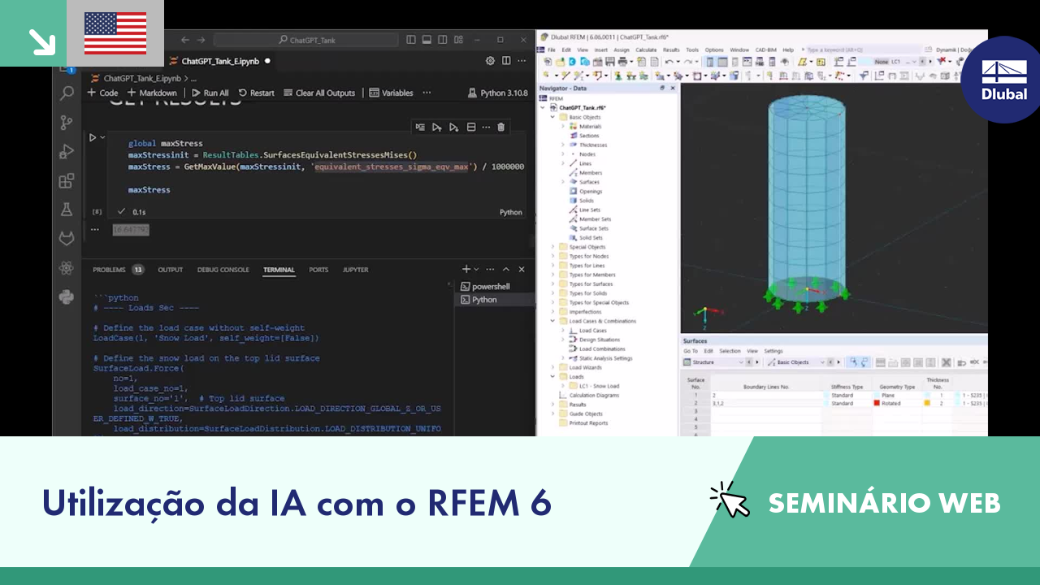Click red Rotated geometry type color swatch
Screen dimensions: 1040x585
click(x=877, y=403)
